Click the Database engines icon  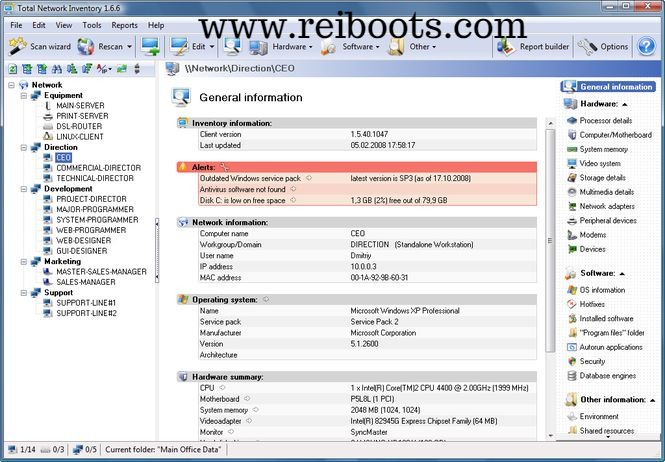click(x=572, y=376)
